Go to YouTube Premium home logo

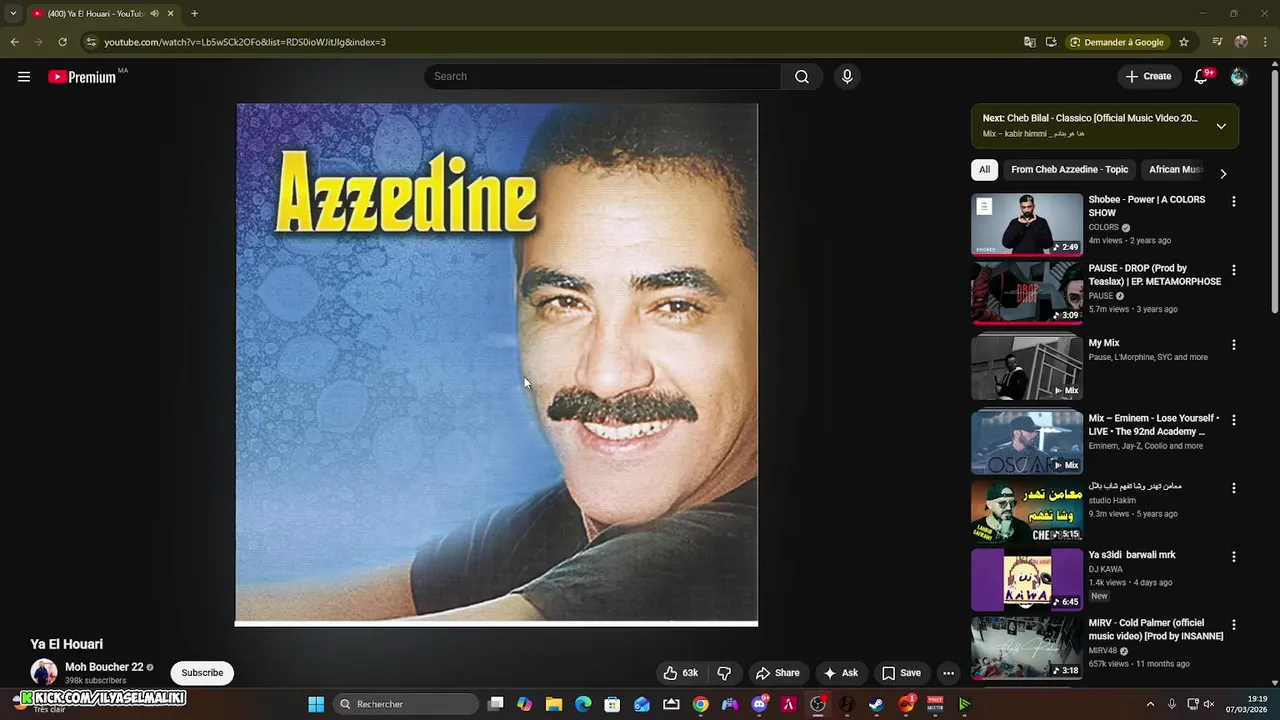click(82, 77)
